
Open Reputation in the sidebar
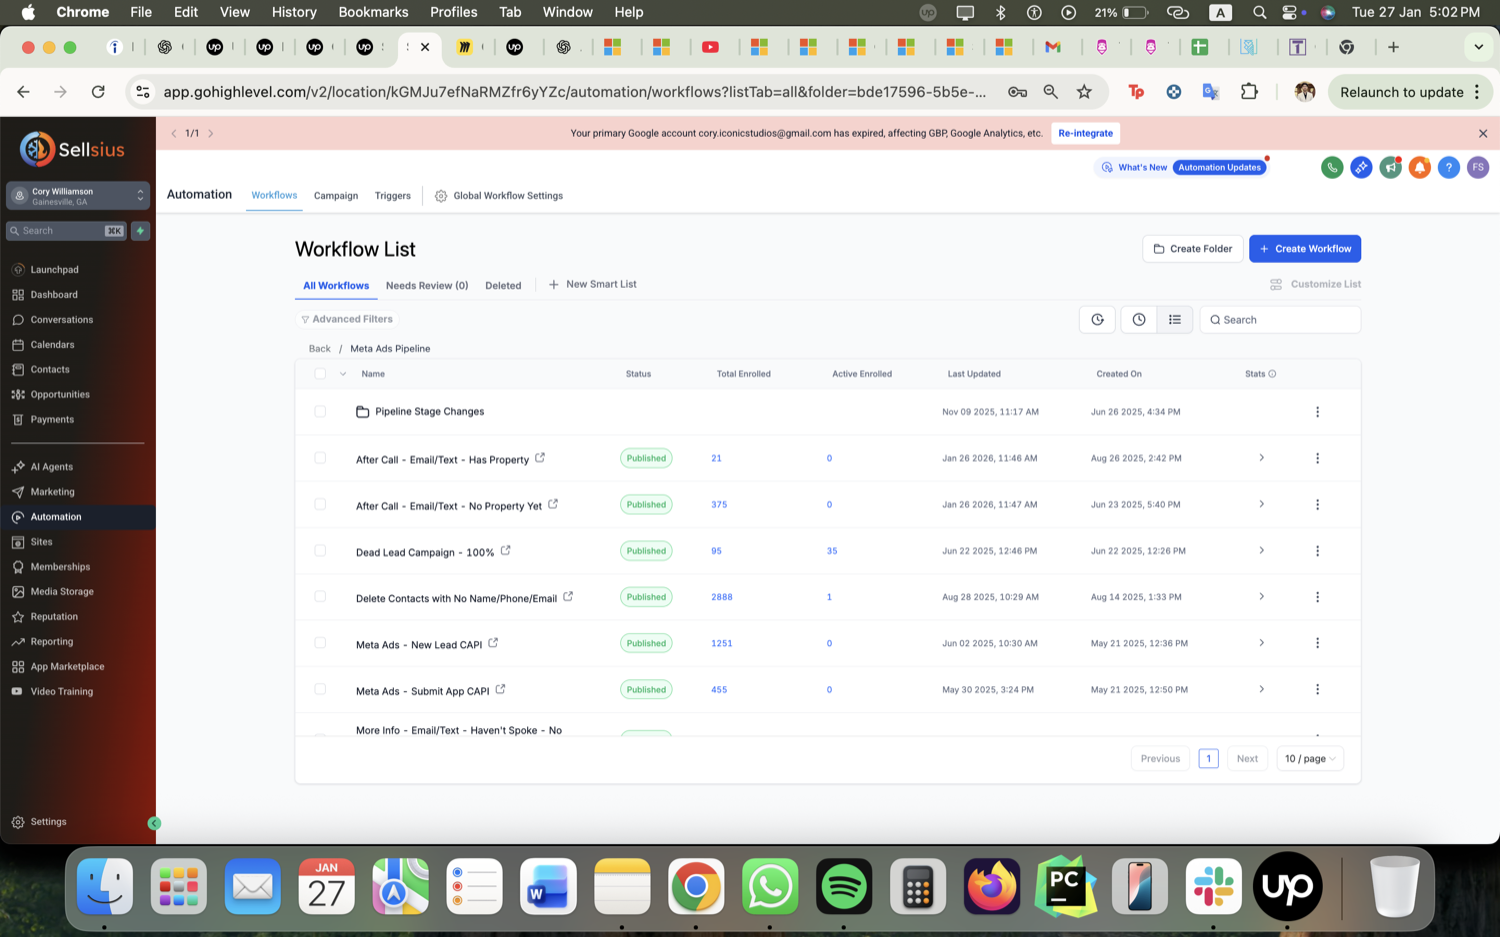coord(54,616)
